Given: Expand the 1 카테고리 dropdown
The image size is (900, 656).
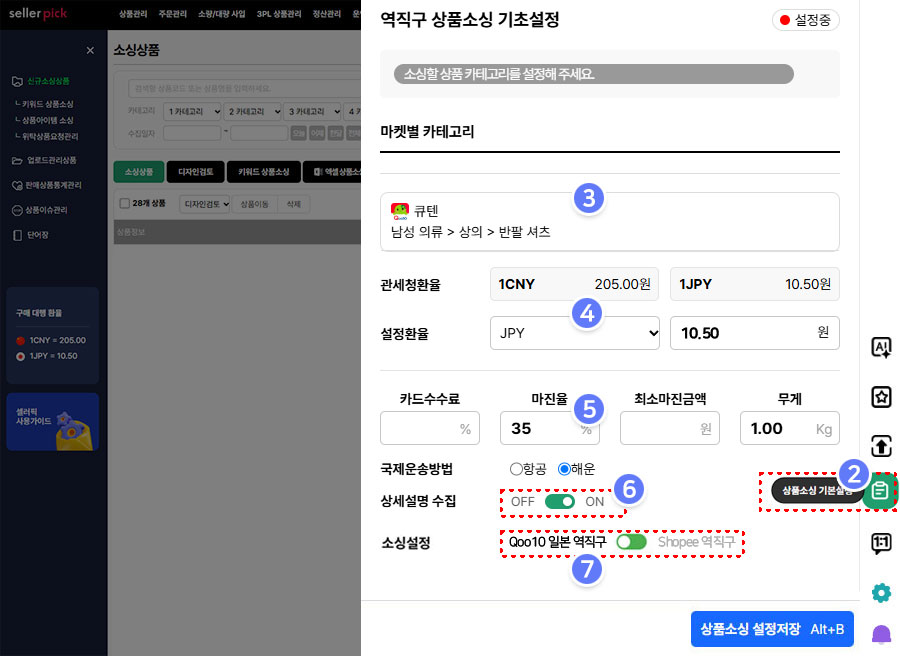Looking at the screenshot, I should click(192, 110).
